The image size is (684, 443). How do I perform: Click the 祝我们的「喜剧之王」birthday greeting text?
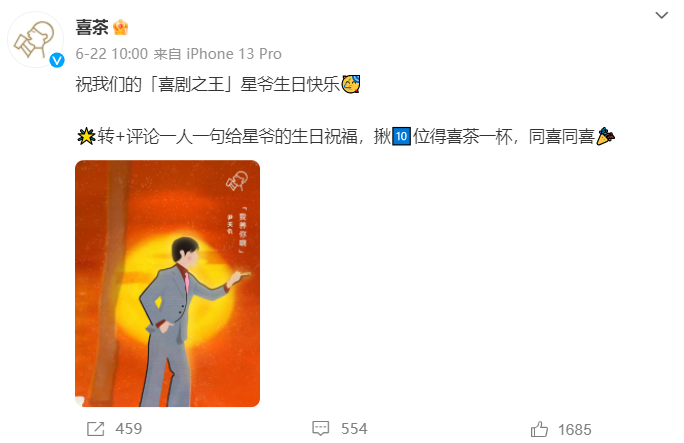pyautogui.click(x=208, y=84)
